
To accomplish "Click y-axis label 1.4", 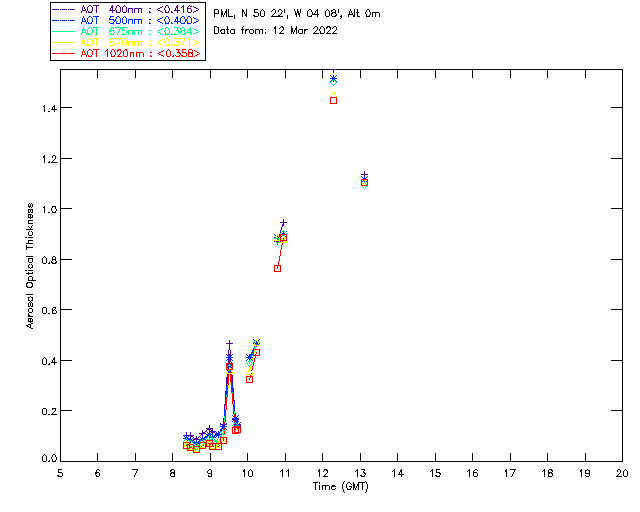I will [49, 108].
